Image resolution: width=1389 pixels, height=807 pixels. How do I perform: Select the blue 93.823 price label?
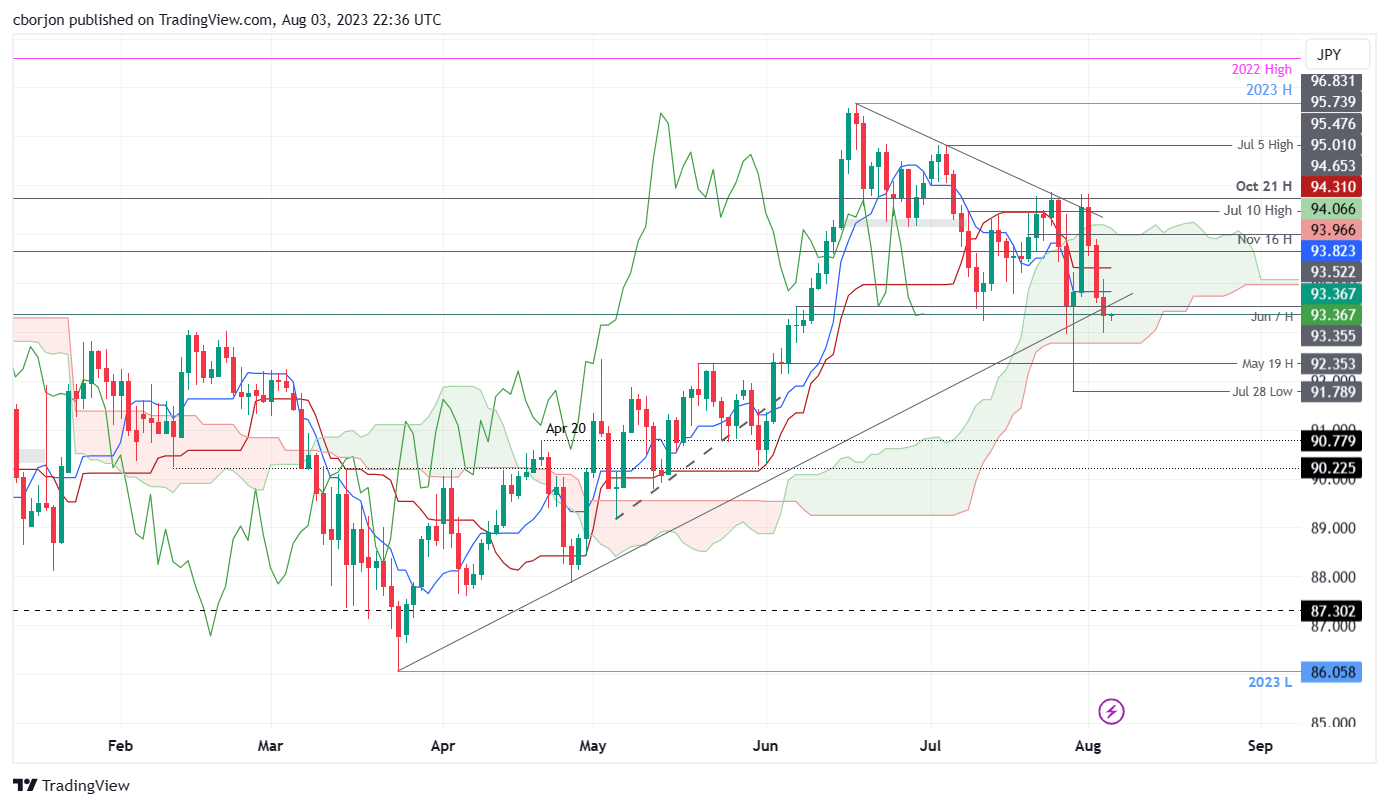click(x=1332, y=251)
